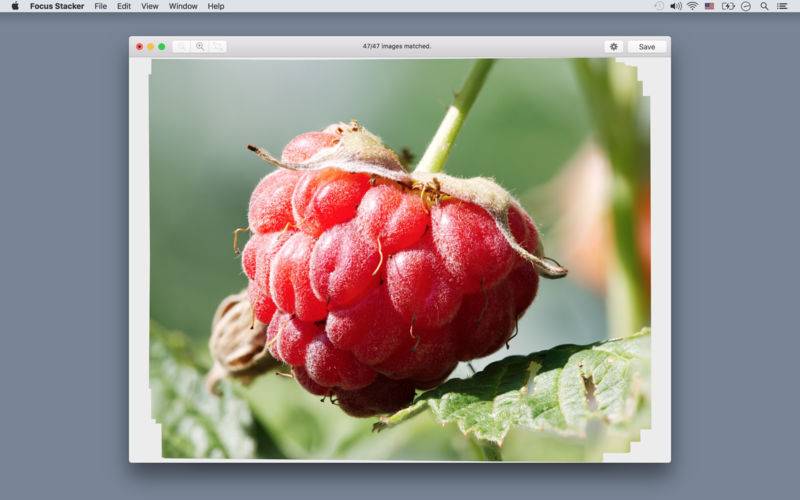Viewport: 800px width, 500px height.
Task: Open stacking settings via the gear icon
Action: (x=614, y=46)
